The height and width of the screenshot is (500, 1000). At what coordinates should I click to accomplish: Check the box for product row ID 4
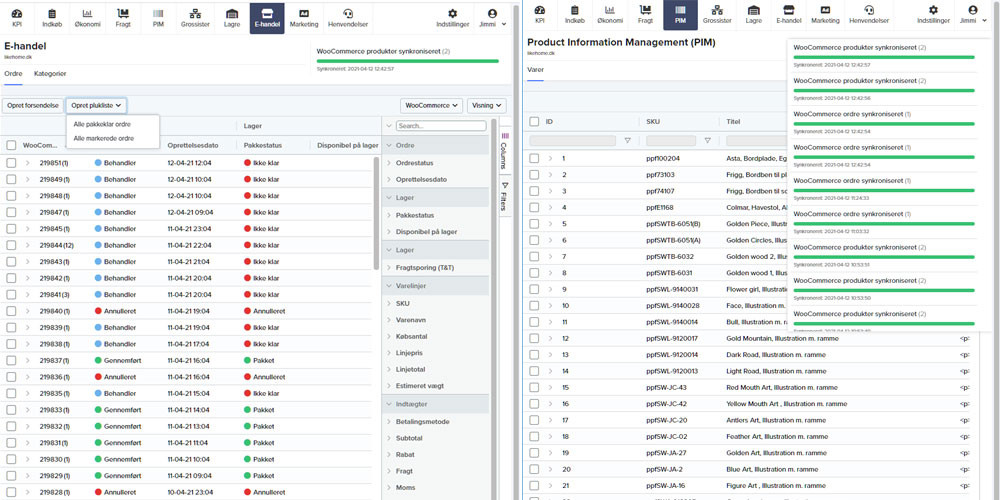[x=534, y=207]
